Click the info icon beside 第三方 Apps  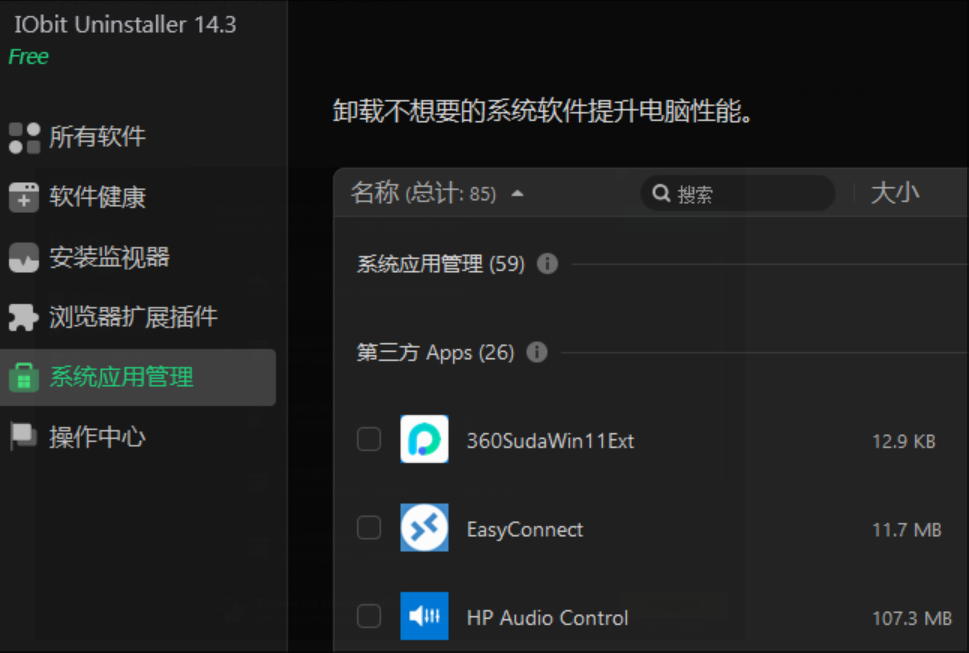click(x=537, y=352)
